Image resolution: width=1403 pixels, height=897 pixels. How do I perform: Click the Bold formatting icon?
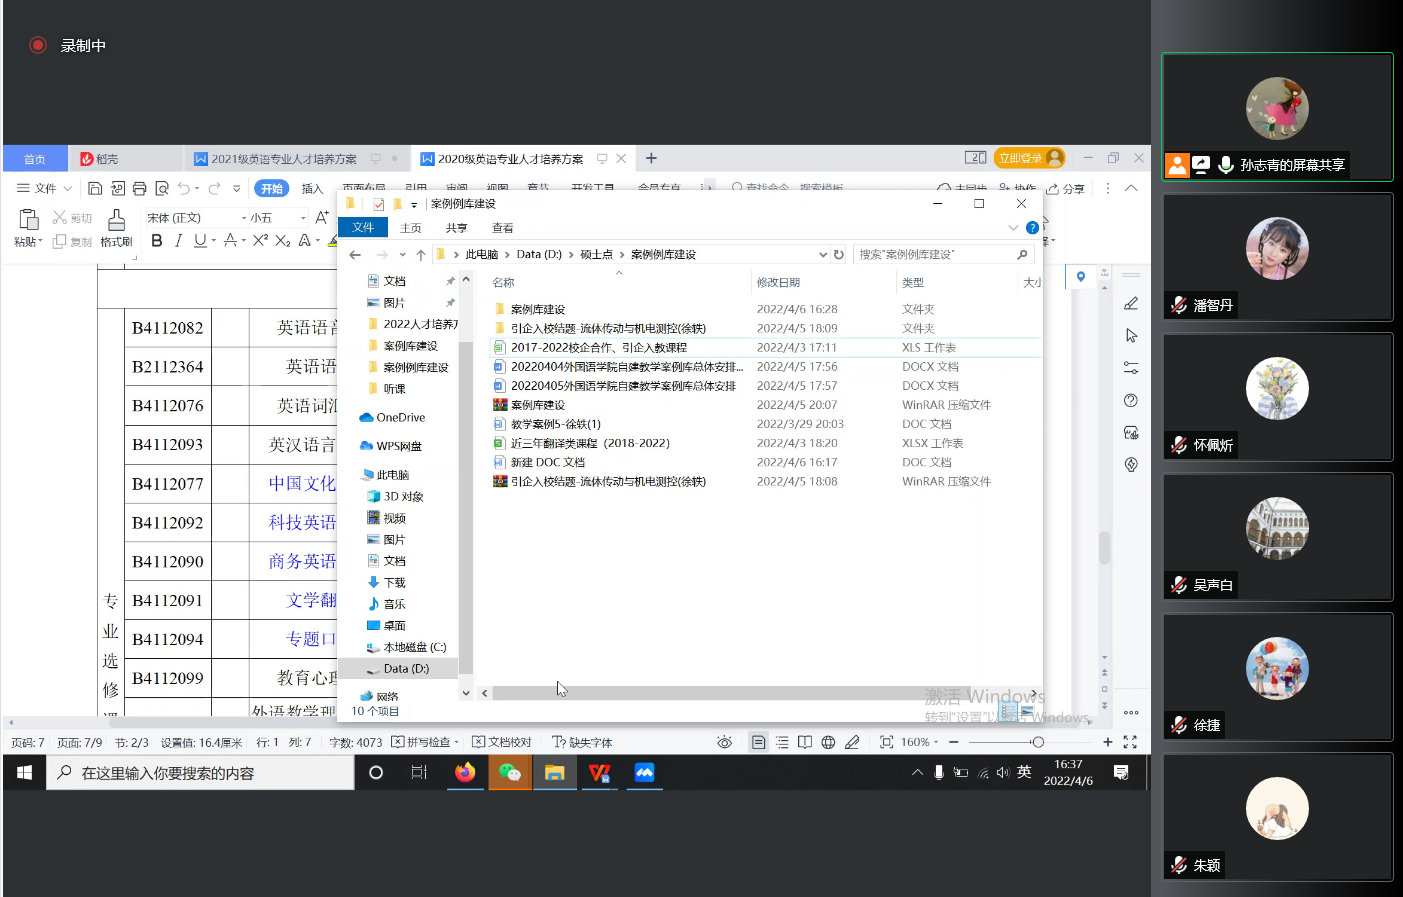click(156, 241)
